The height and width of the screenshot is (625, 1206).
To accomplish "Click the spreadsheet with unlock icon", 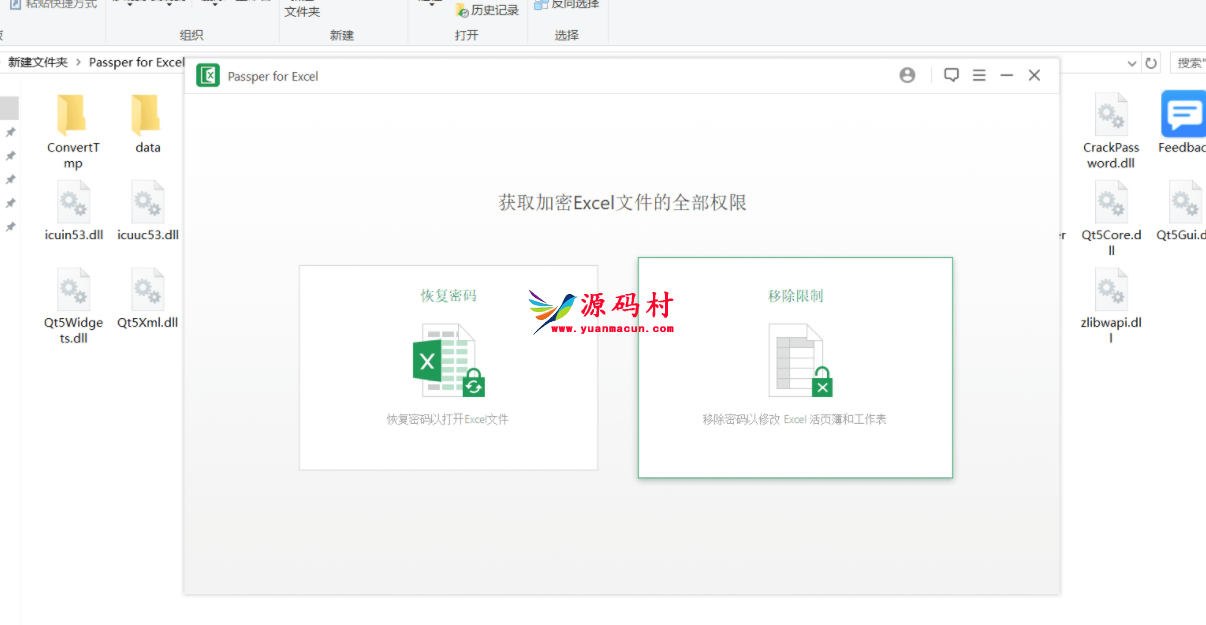I will (799, 360).
